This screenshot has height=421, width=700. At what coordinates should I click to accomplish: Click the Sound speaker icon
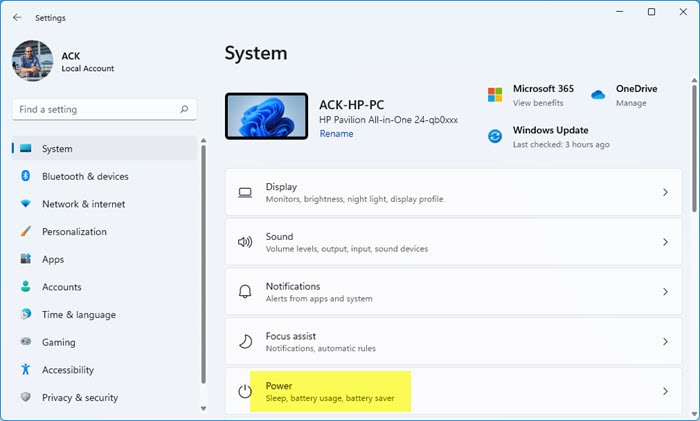[245, 242]
